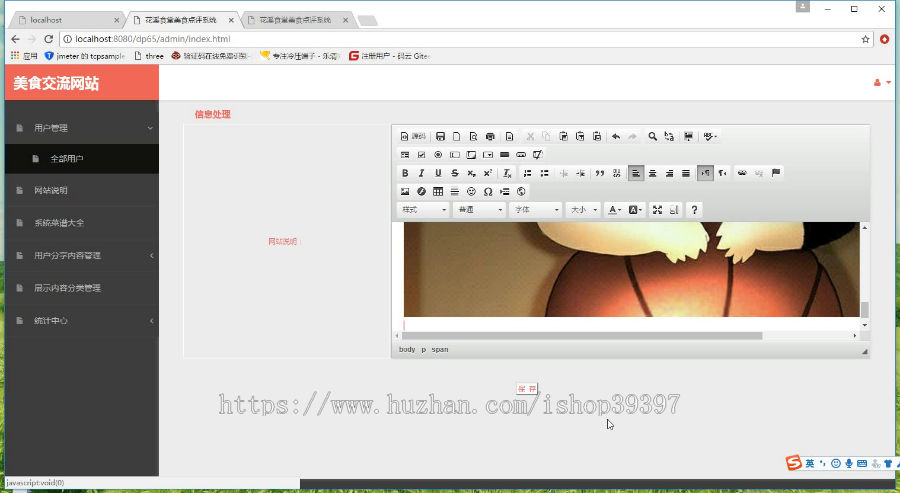The width and height of the screenshot is (900, 493).
Task: Insert a text field form icon
Action: tap(455, 155)
